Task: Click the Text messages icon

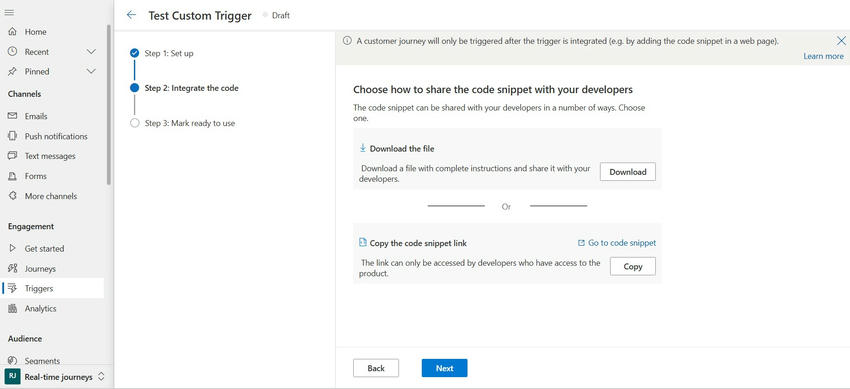Action: (12, 156)
